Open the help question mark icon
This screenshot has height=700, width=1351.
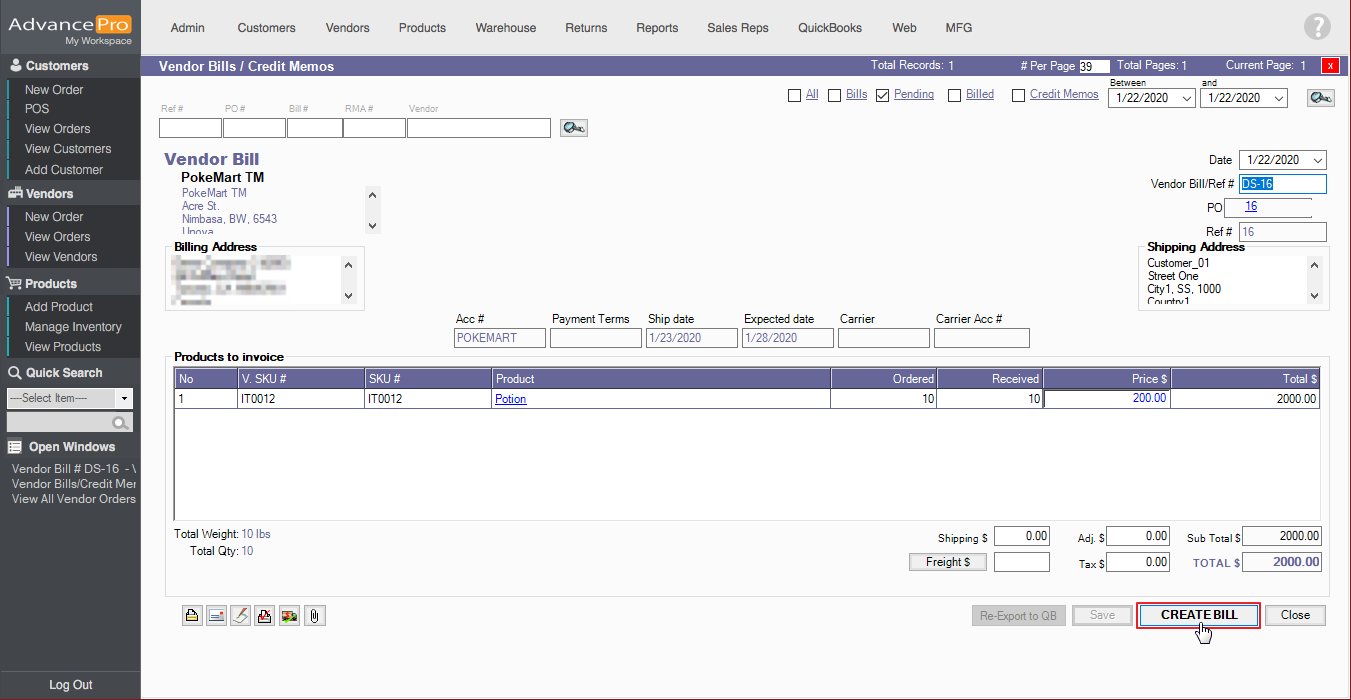(x=1317, y=28)
